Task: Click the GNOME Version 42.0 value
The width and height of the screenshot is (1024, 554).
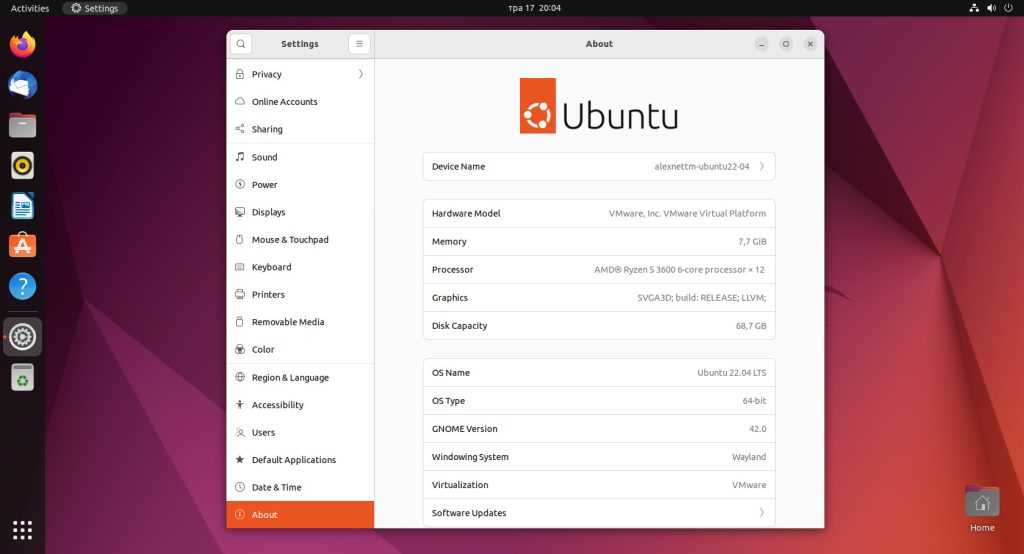Action: tap(758, 429)
